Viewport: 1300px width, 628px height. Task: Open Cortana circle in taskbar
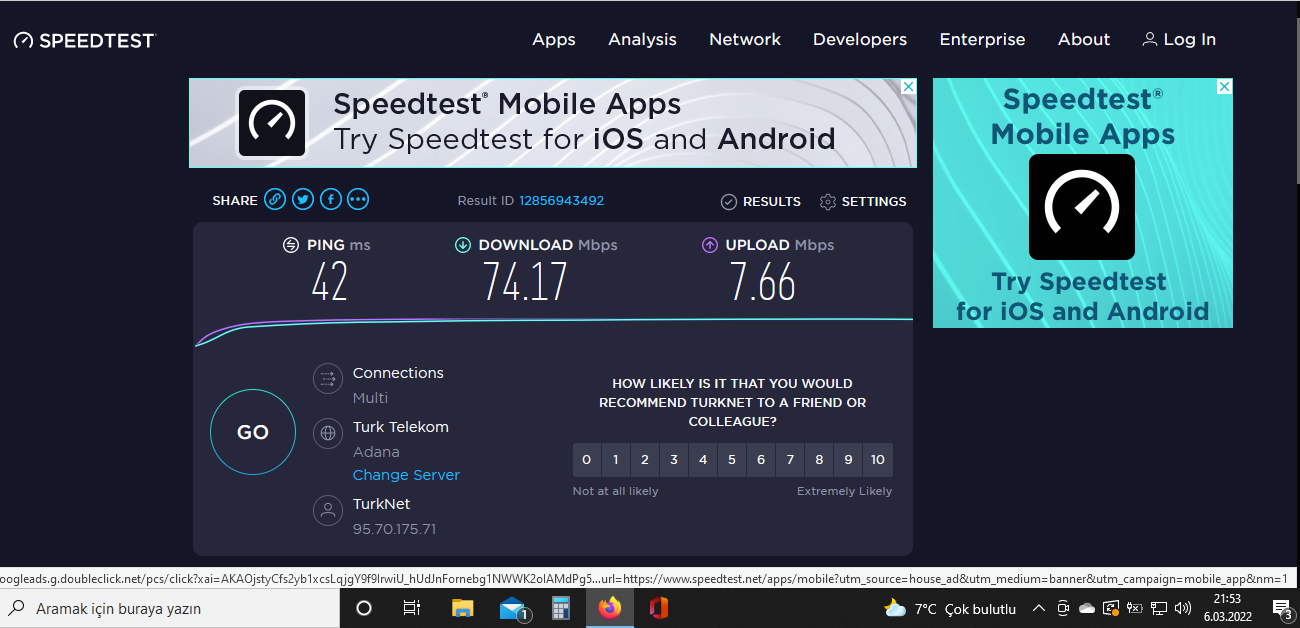coord(364,608)
